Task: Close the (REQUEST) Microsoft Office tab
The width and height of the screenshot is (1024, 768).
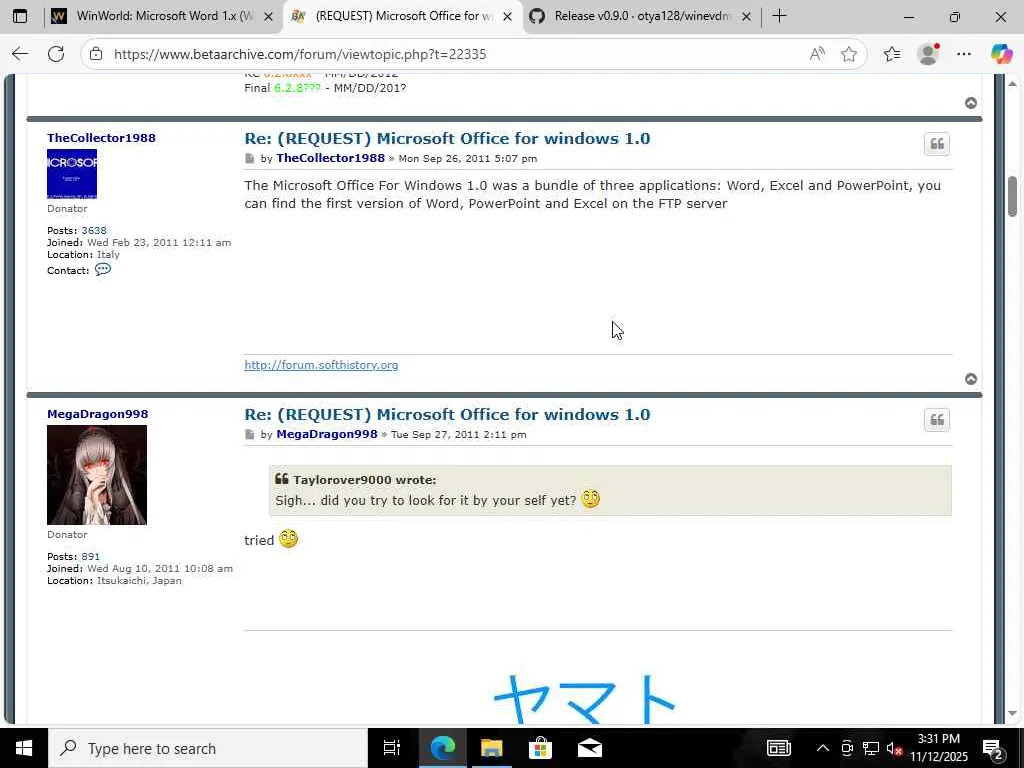Action: click(507, 17)
